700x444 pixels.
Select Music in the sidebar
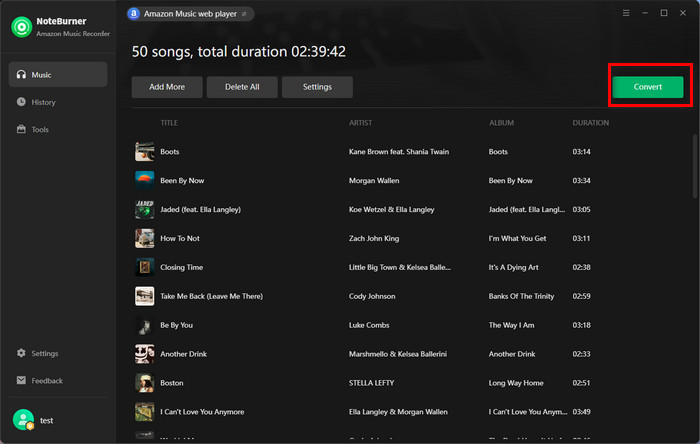(x=58, y=75)
